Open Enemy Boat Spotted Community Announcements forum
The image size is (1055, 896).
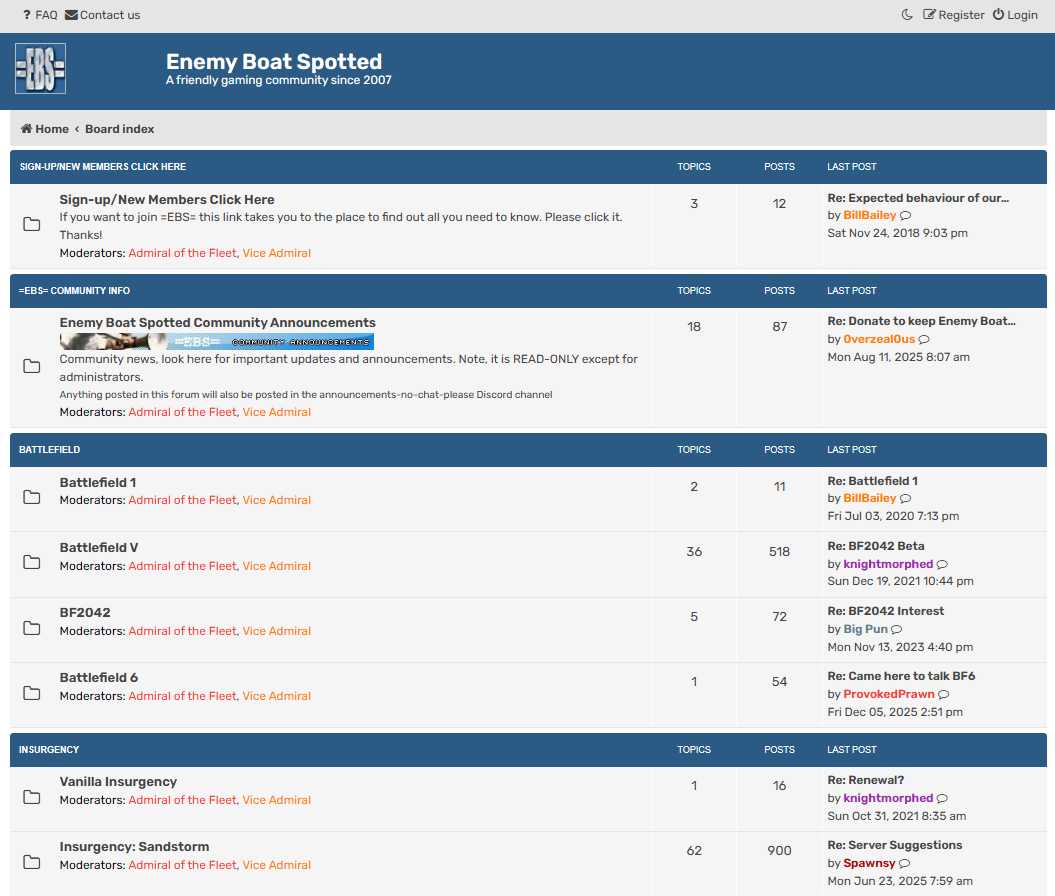click(x=217, y=323)
